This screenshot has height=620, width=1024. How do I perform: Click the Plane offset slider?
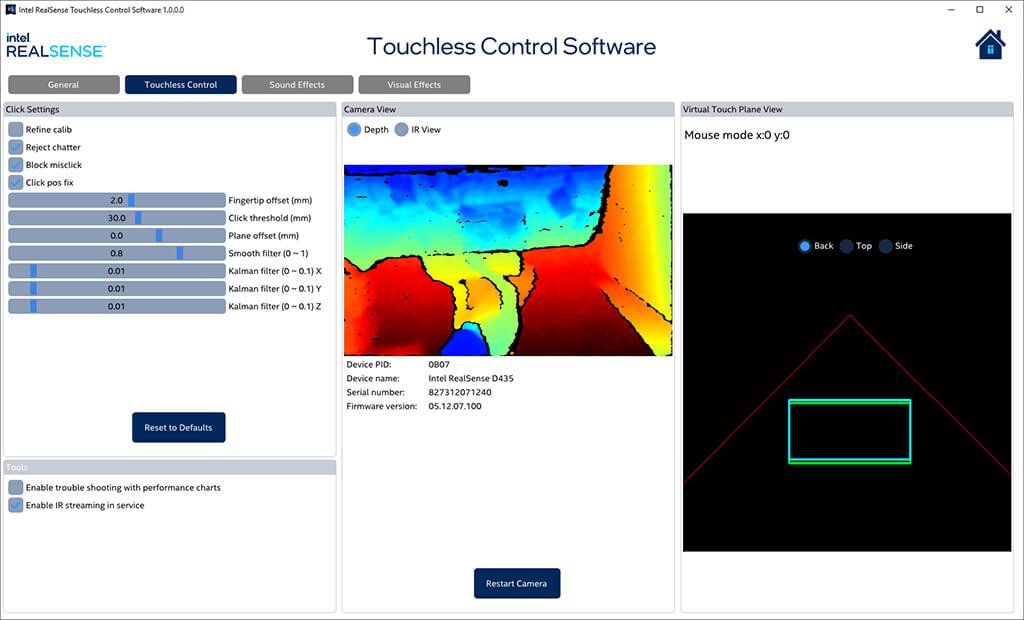click(117, 235)
